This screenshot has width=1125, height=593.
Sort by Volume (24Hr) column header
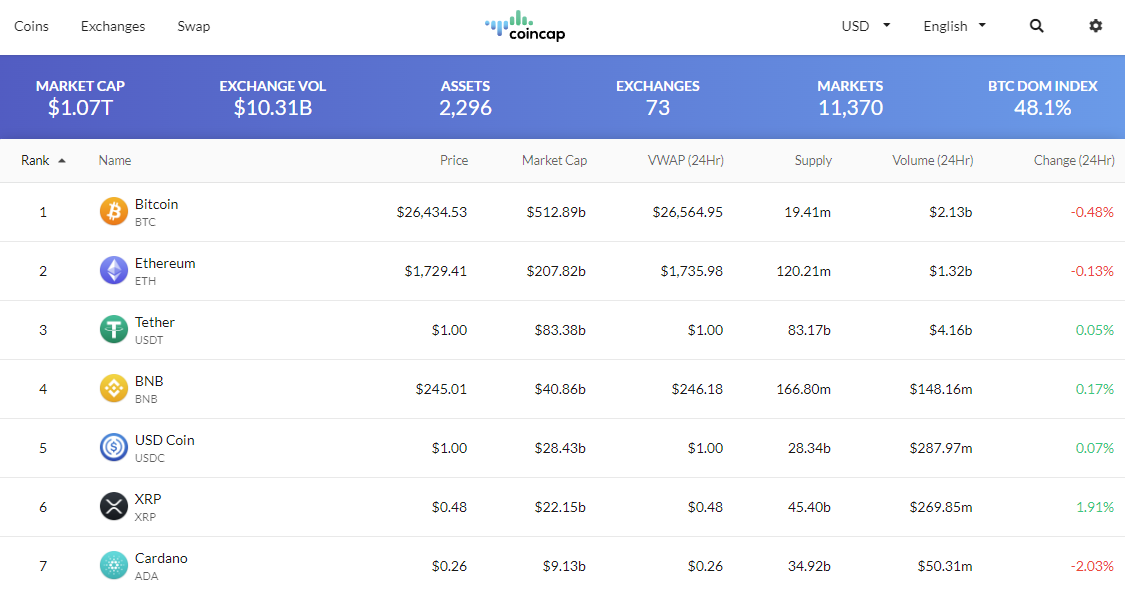[932, 161]
